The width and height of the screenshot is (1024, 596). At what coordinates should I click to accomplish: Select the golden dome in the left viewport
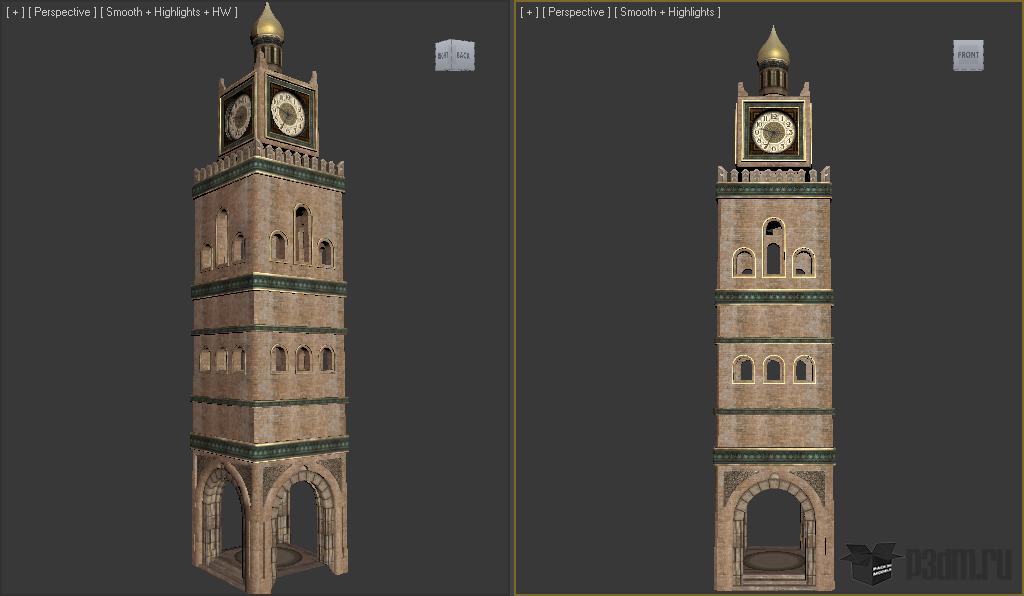pos(267,22)
